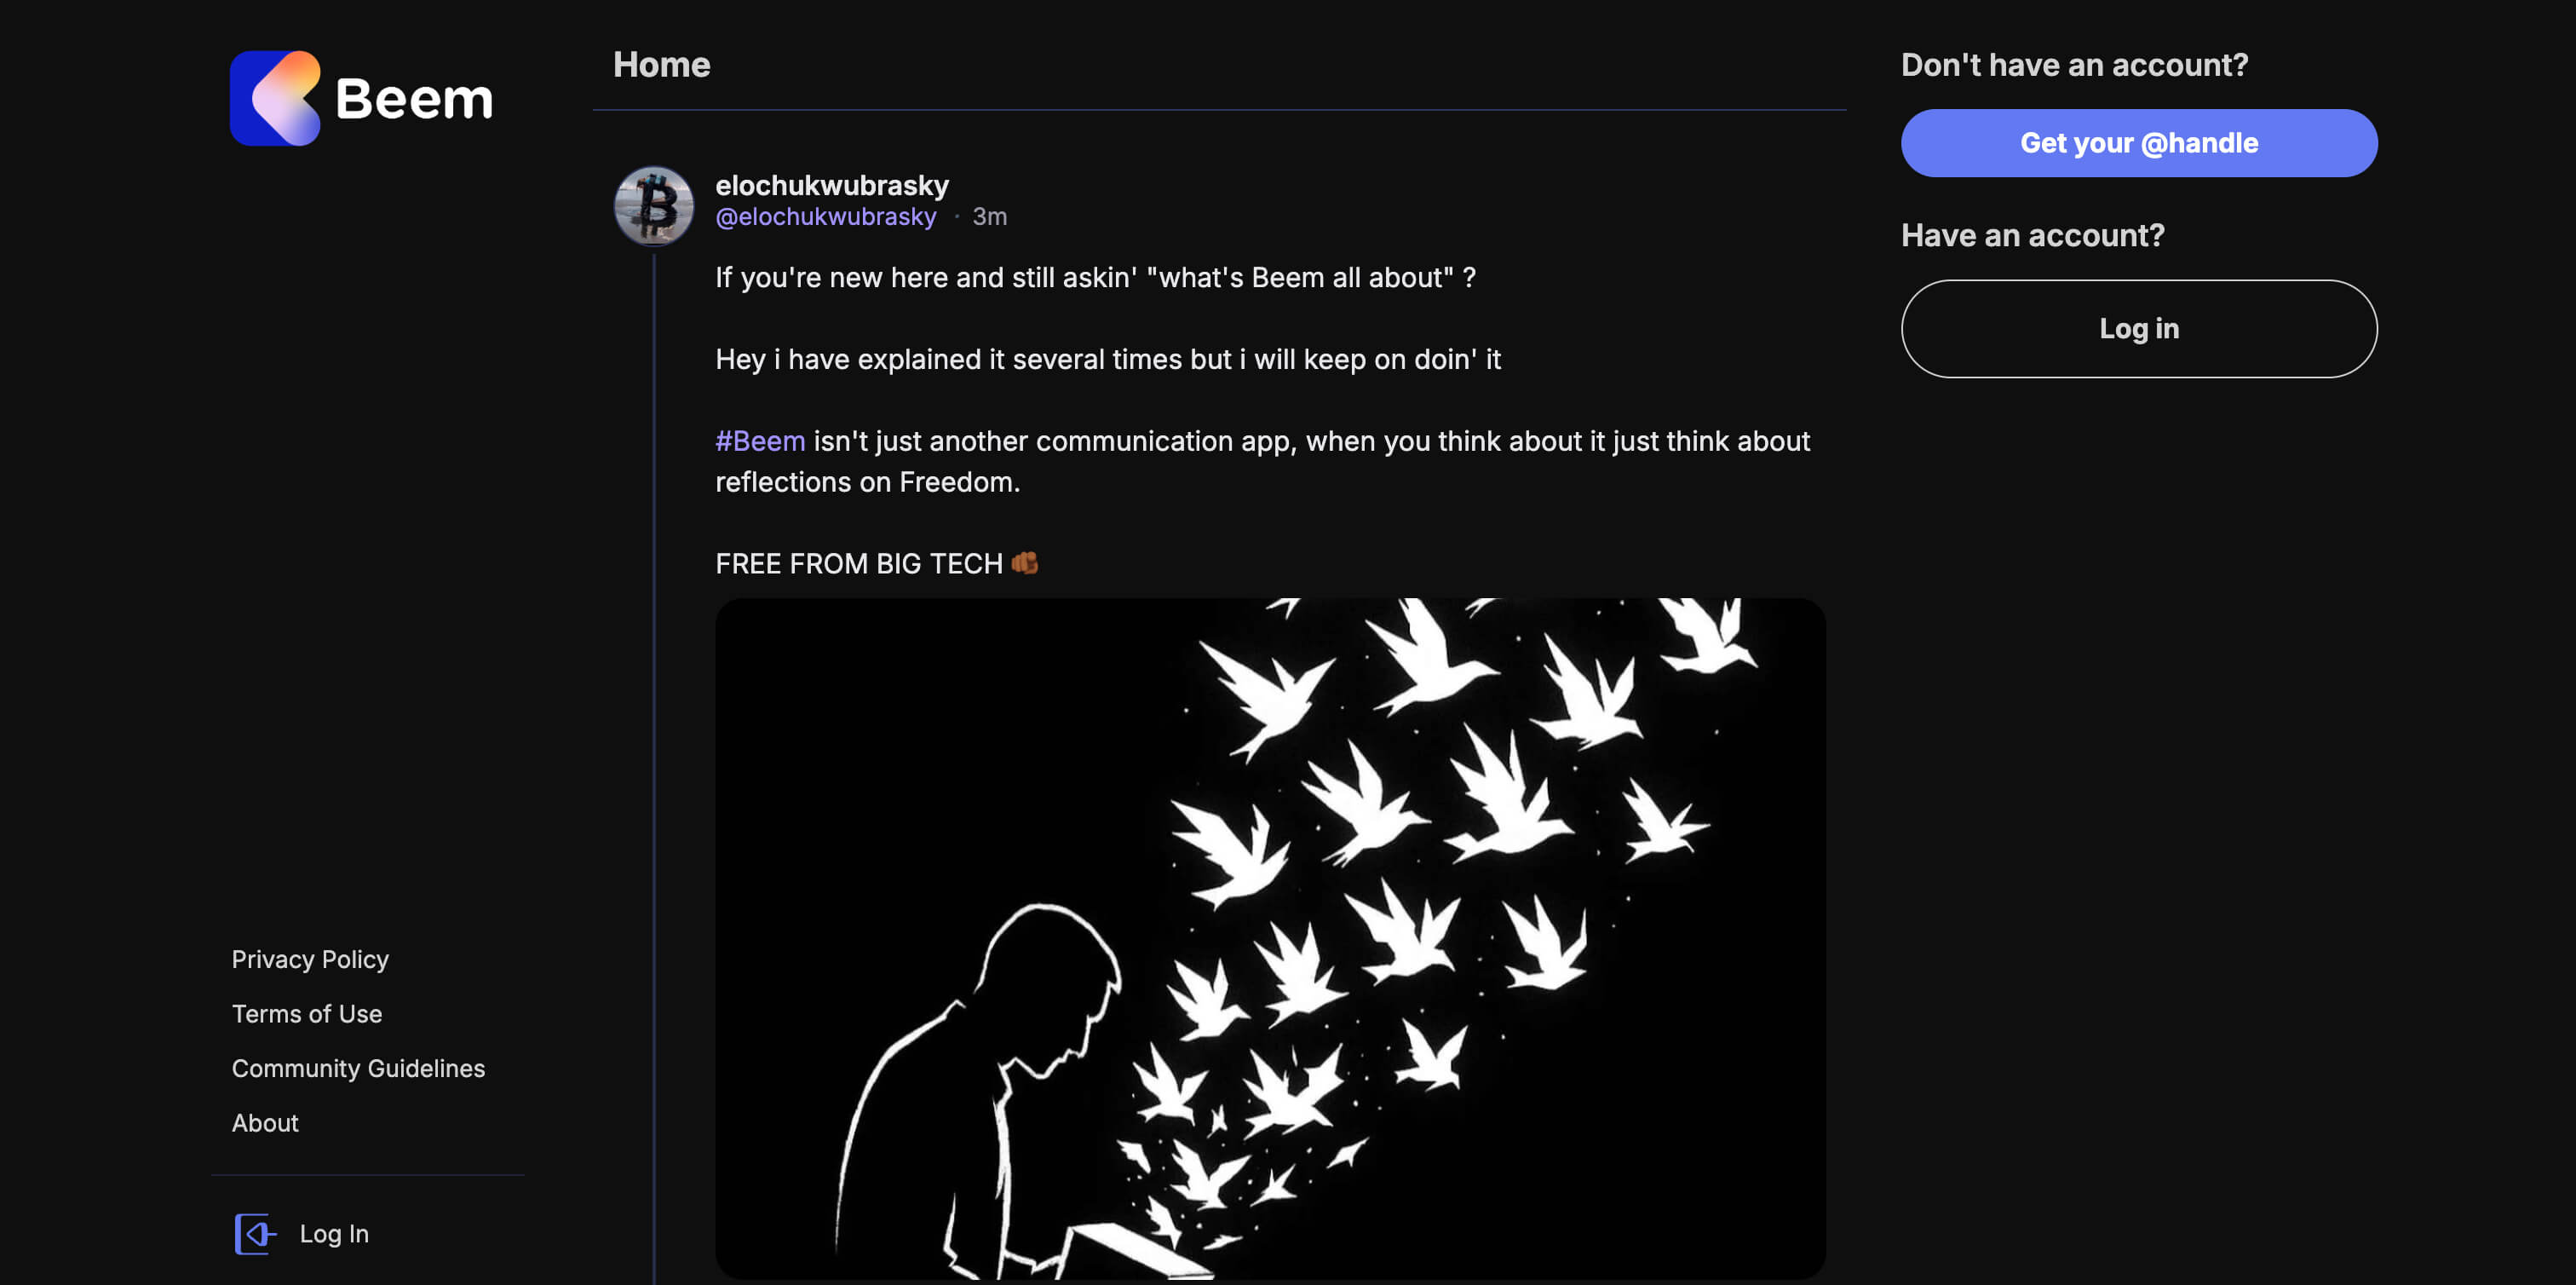Image resolution: width=2576 pixels, height=1285 pixels.
Task: Click the @elochukwubrasky handle link
Action: point(825,216)
